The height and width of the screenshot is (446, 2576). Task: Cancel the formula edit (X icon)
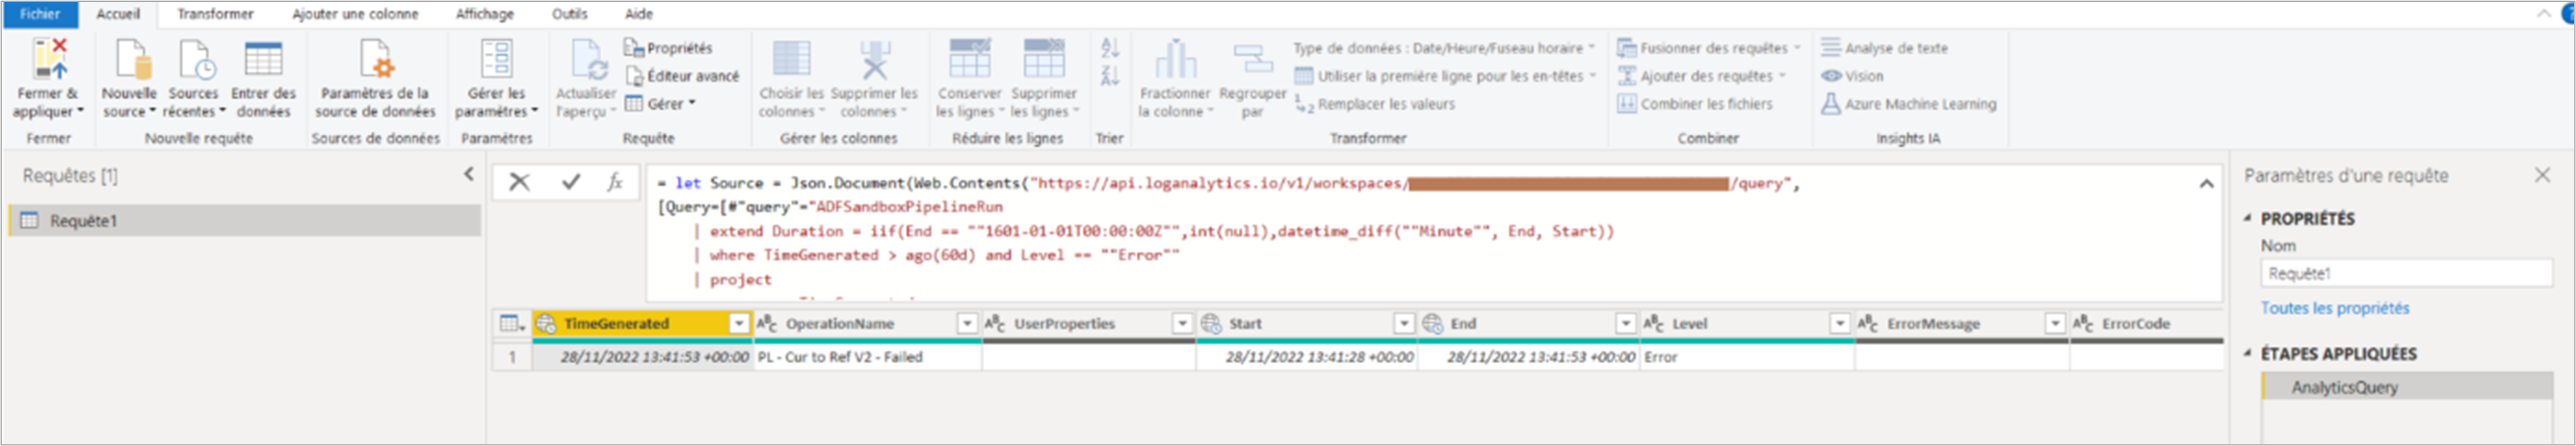pos(519,182)
